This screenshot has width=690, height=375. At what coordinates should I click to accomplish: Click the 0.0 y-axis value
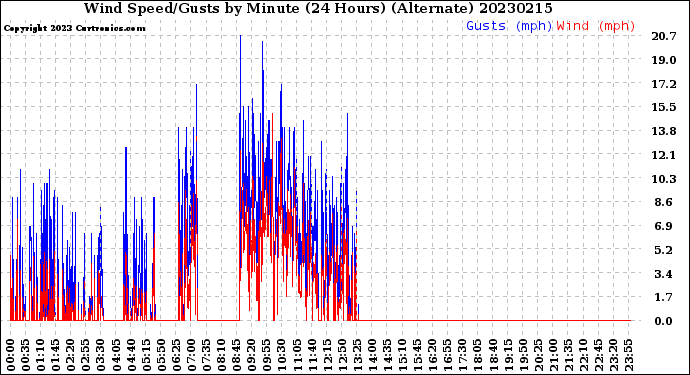pyautogui.click(x=664, y=321)
